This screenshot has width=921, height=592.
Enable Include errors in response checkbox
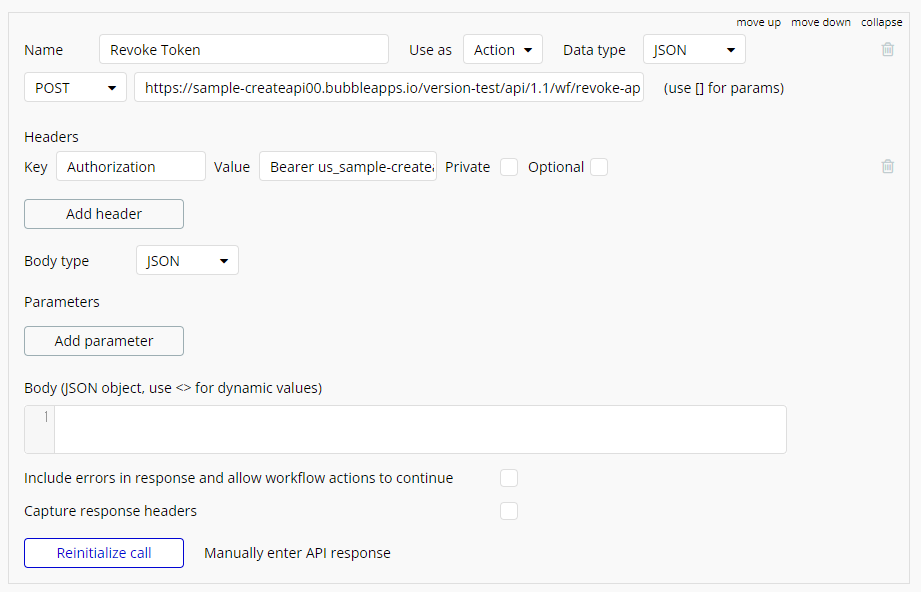coord(509,478)
